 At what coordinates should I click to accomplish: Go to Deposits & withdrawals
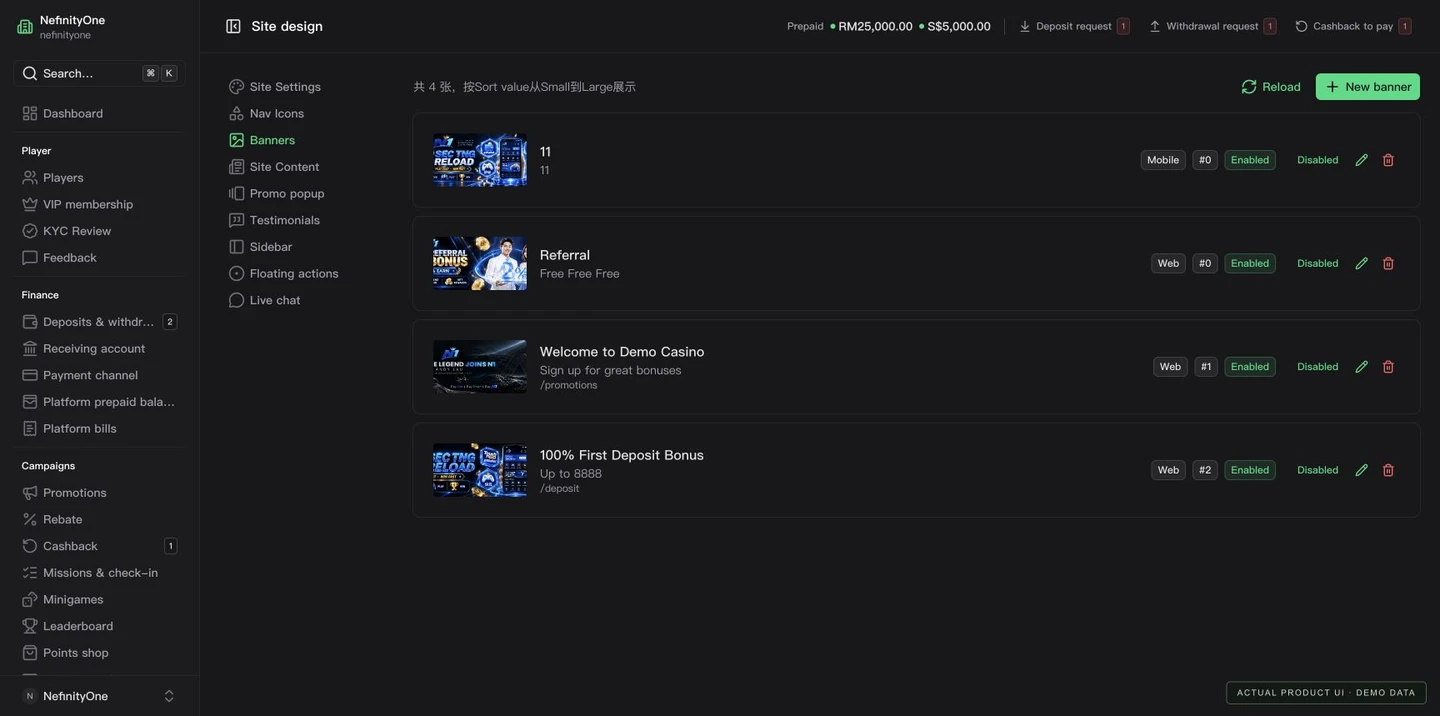click(x=100, y=322)
